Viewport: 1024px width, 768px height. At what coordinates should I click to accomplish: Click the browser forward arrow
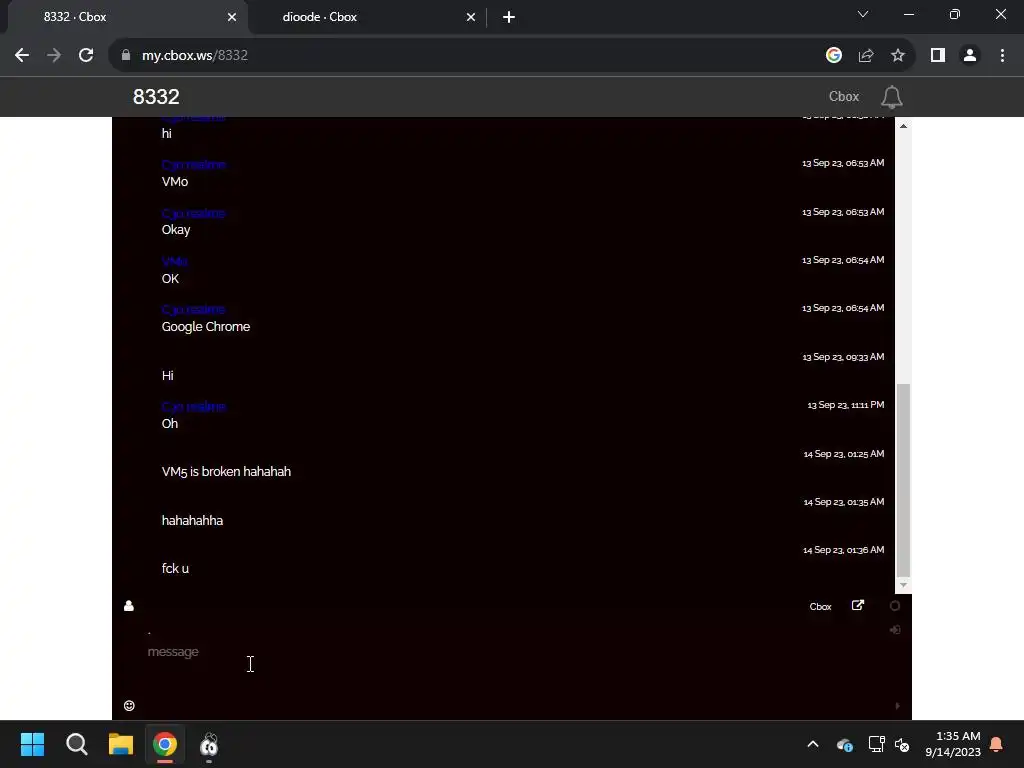point(54,56)
